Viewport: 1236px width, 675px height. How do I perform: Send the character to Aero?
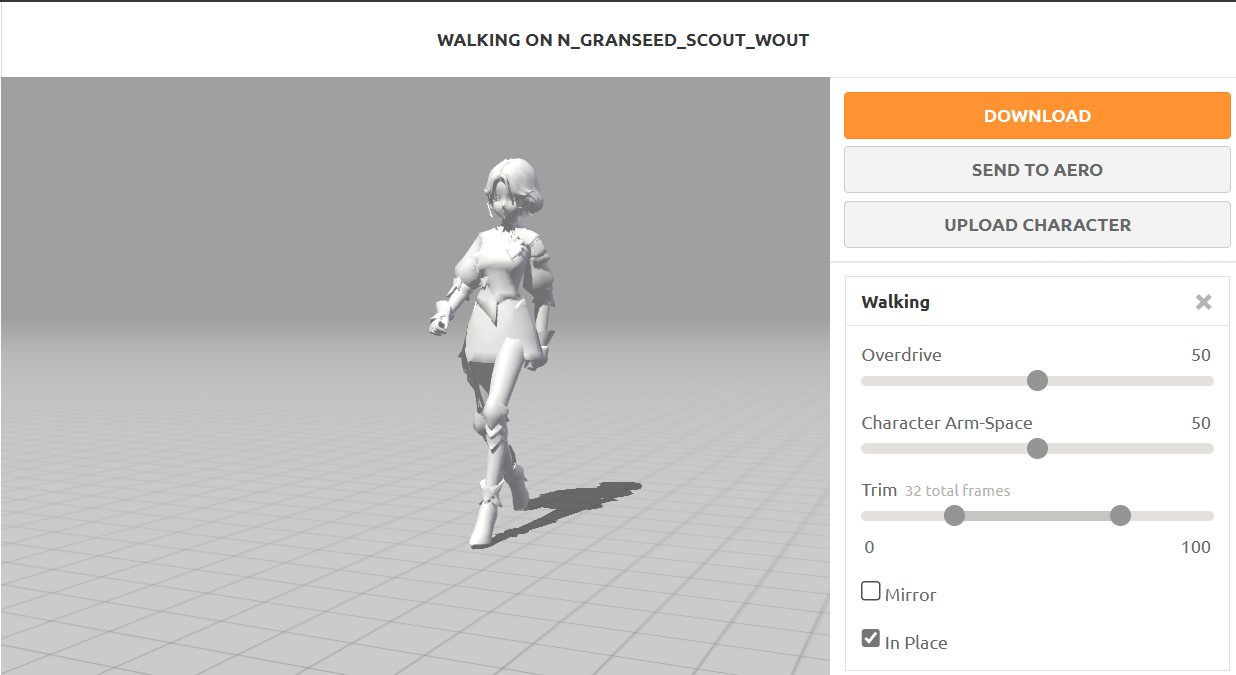1037,170
